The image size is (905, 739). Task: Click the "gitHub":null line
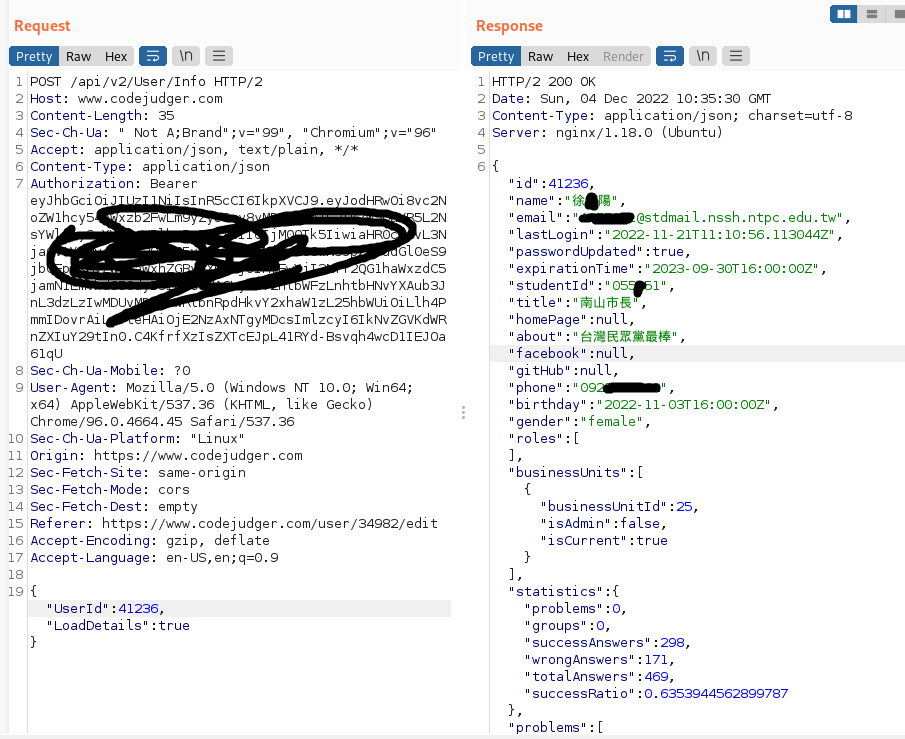click(x=563, y=371)
